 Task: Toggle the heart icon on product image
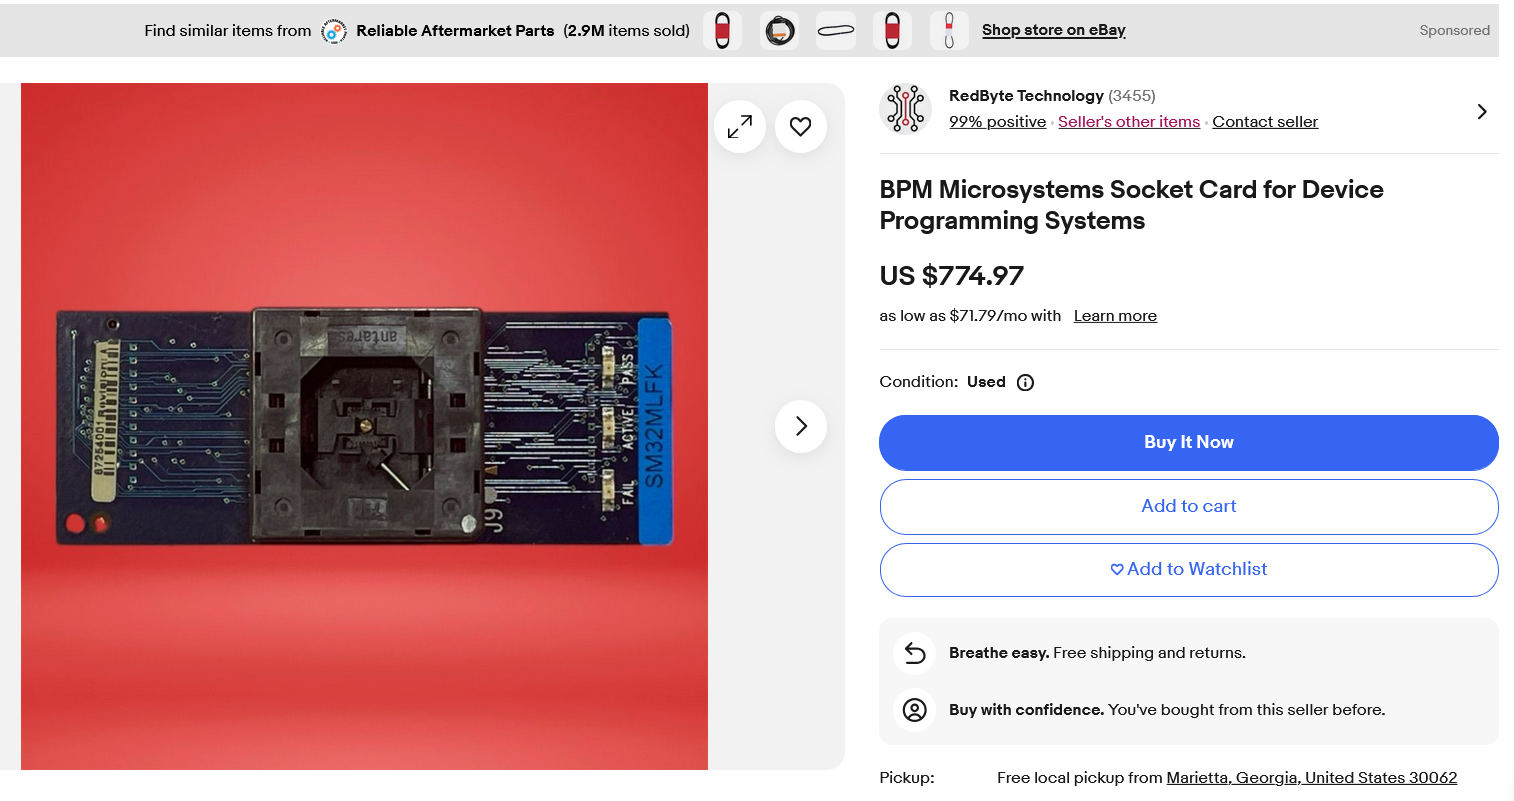click(801, 127)
